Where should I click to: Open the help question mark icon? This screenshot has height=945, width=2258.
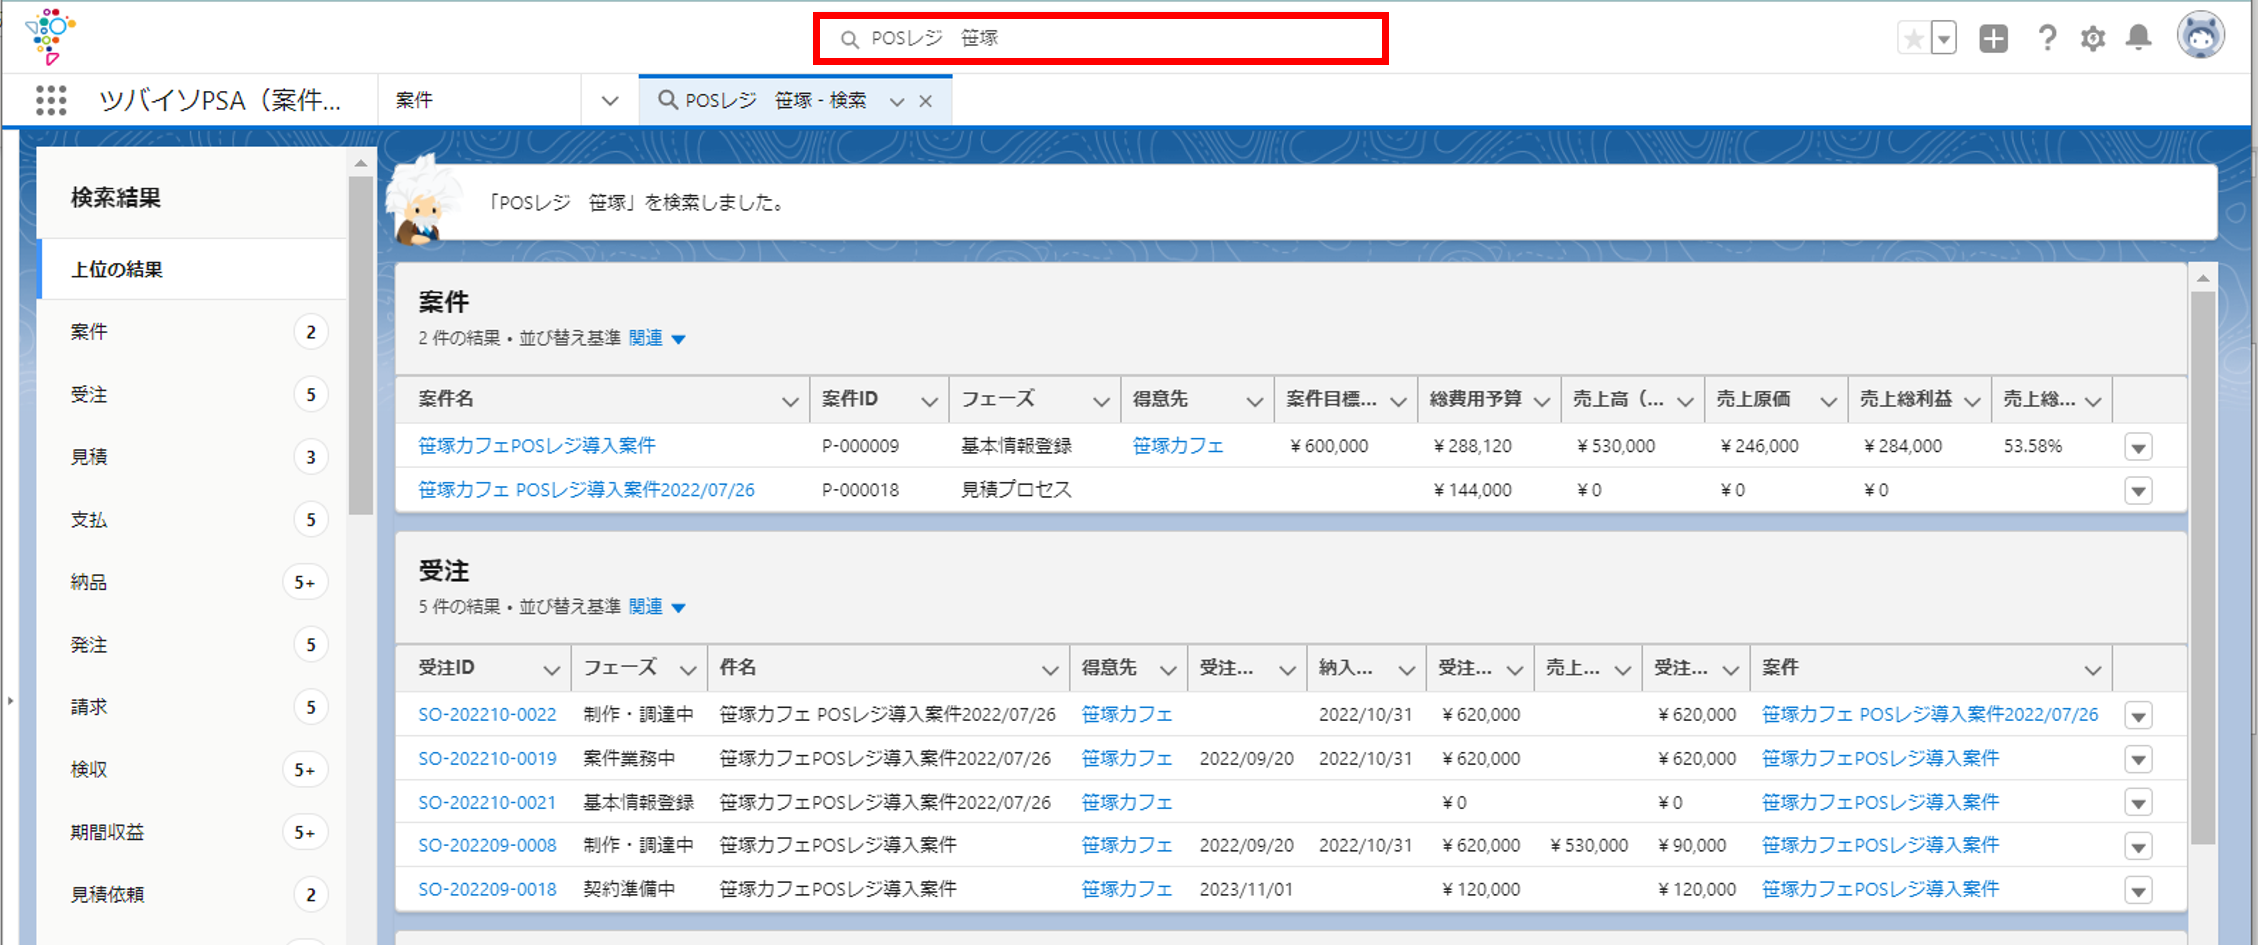[2046, 39]
